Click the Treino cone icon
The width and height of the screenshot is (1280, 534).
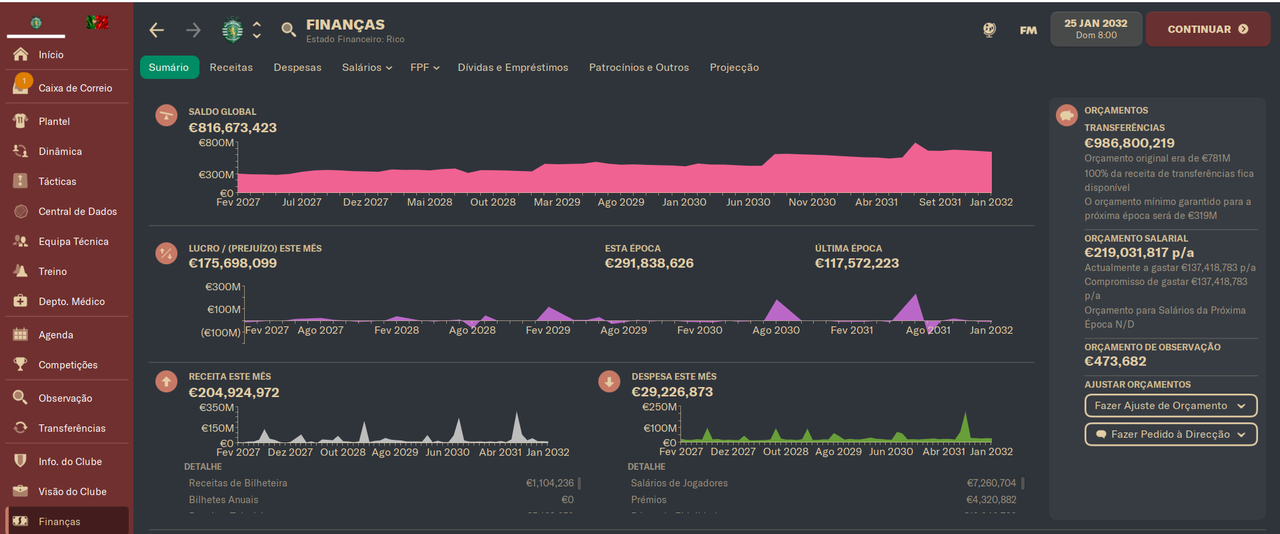[20, 271]
